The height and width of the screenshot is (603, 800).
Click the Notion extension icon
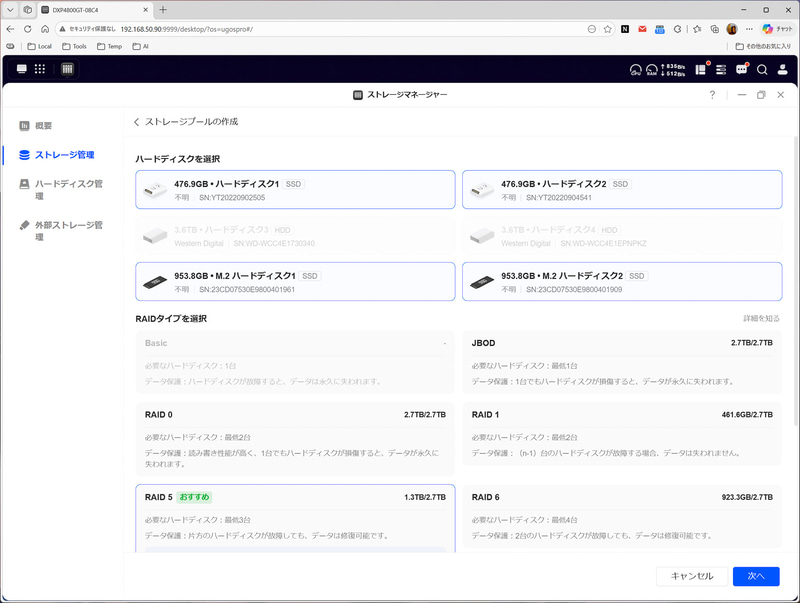(x=625, y=29)
